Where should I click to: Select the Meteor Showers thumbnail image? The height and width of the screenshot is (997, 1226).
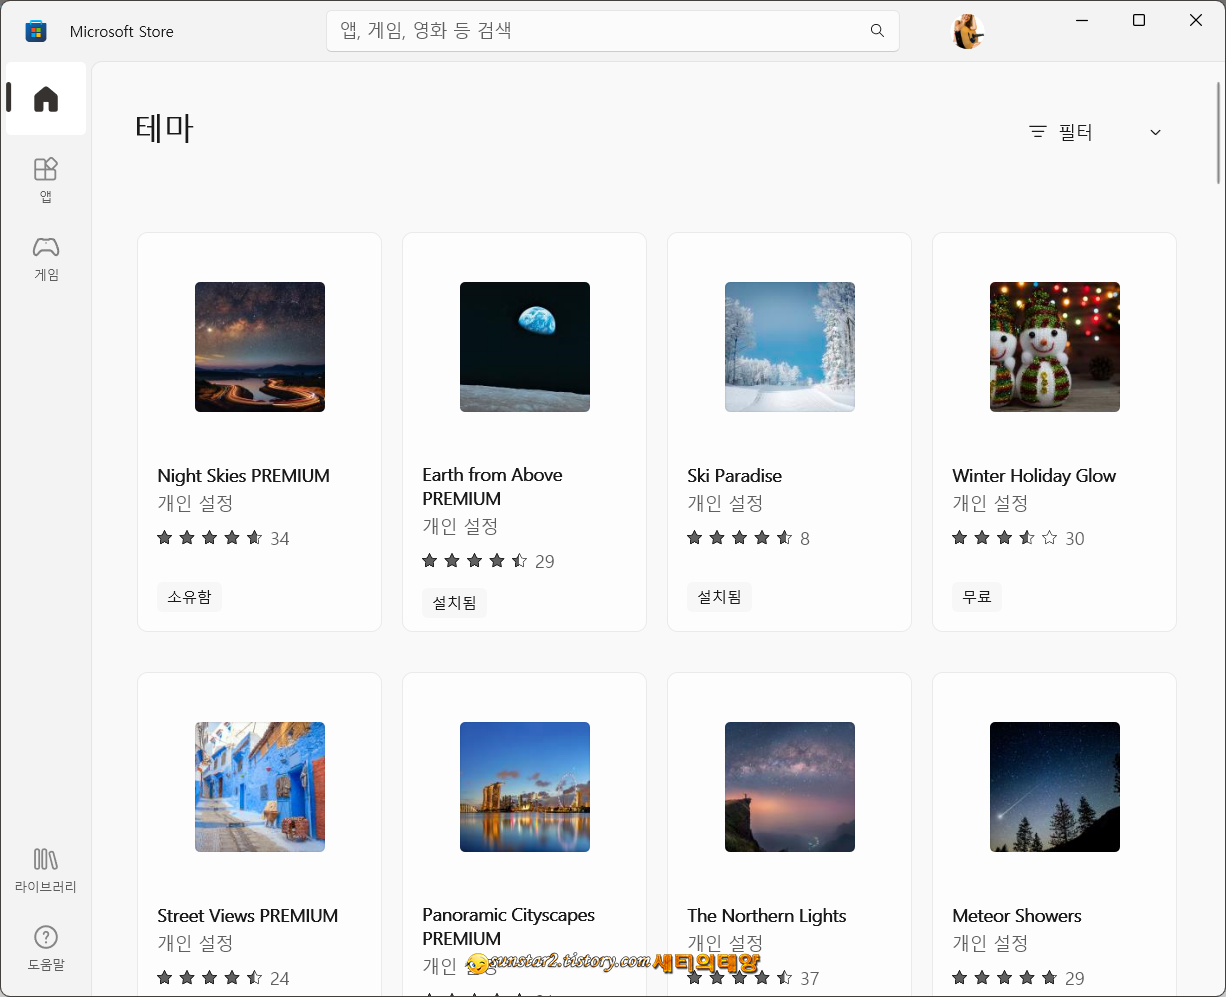pos(1054,787)
